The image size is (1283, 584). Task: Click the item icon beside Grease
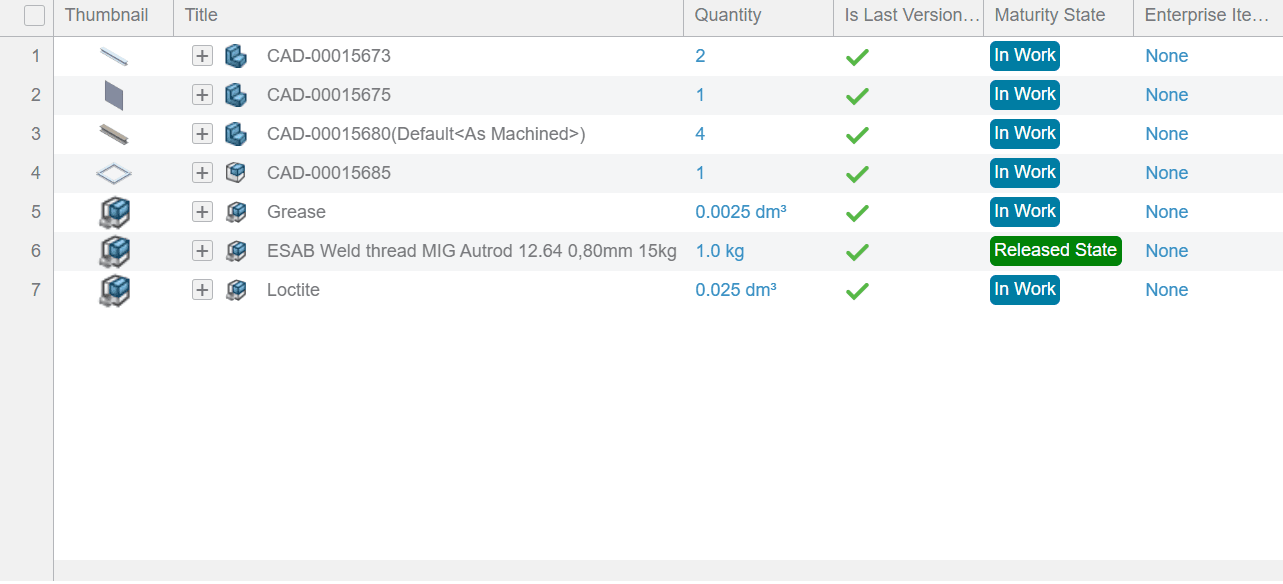tap(236, 212)
